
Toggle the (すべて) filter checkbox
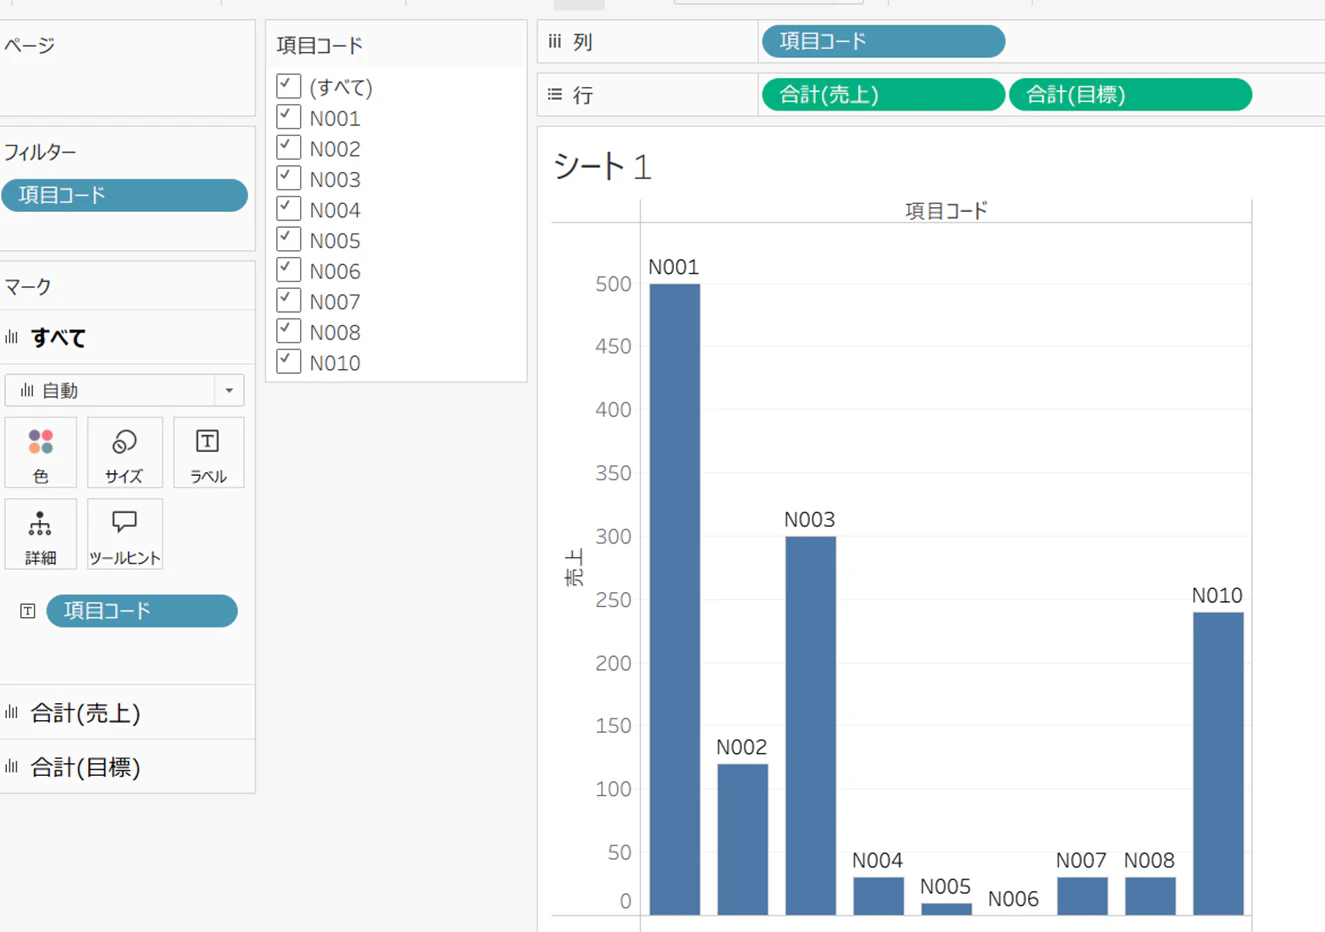click(x=288, y=86)
